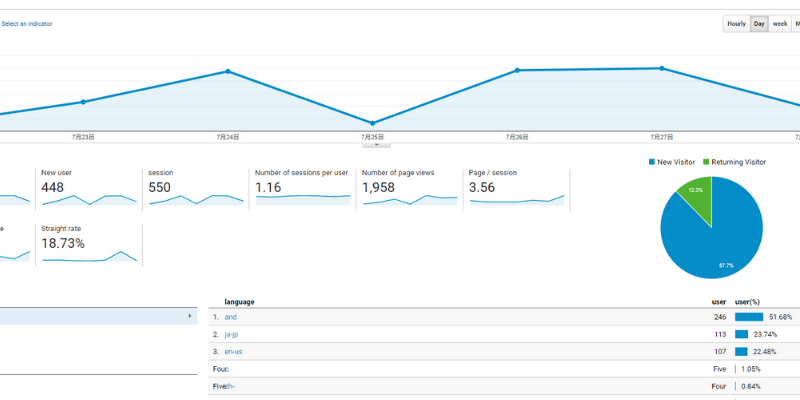The width and height of the screenshot is (800, 400).
Task: Collapse chart using handle below the graph
Action: click(x=375, y=144)
